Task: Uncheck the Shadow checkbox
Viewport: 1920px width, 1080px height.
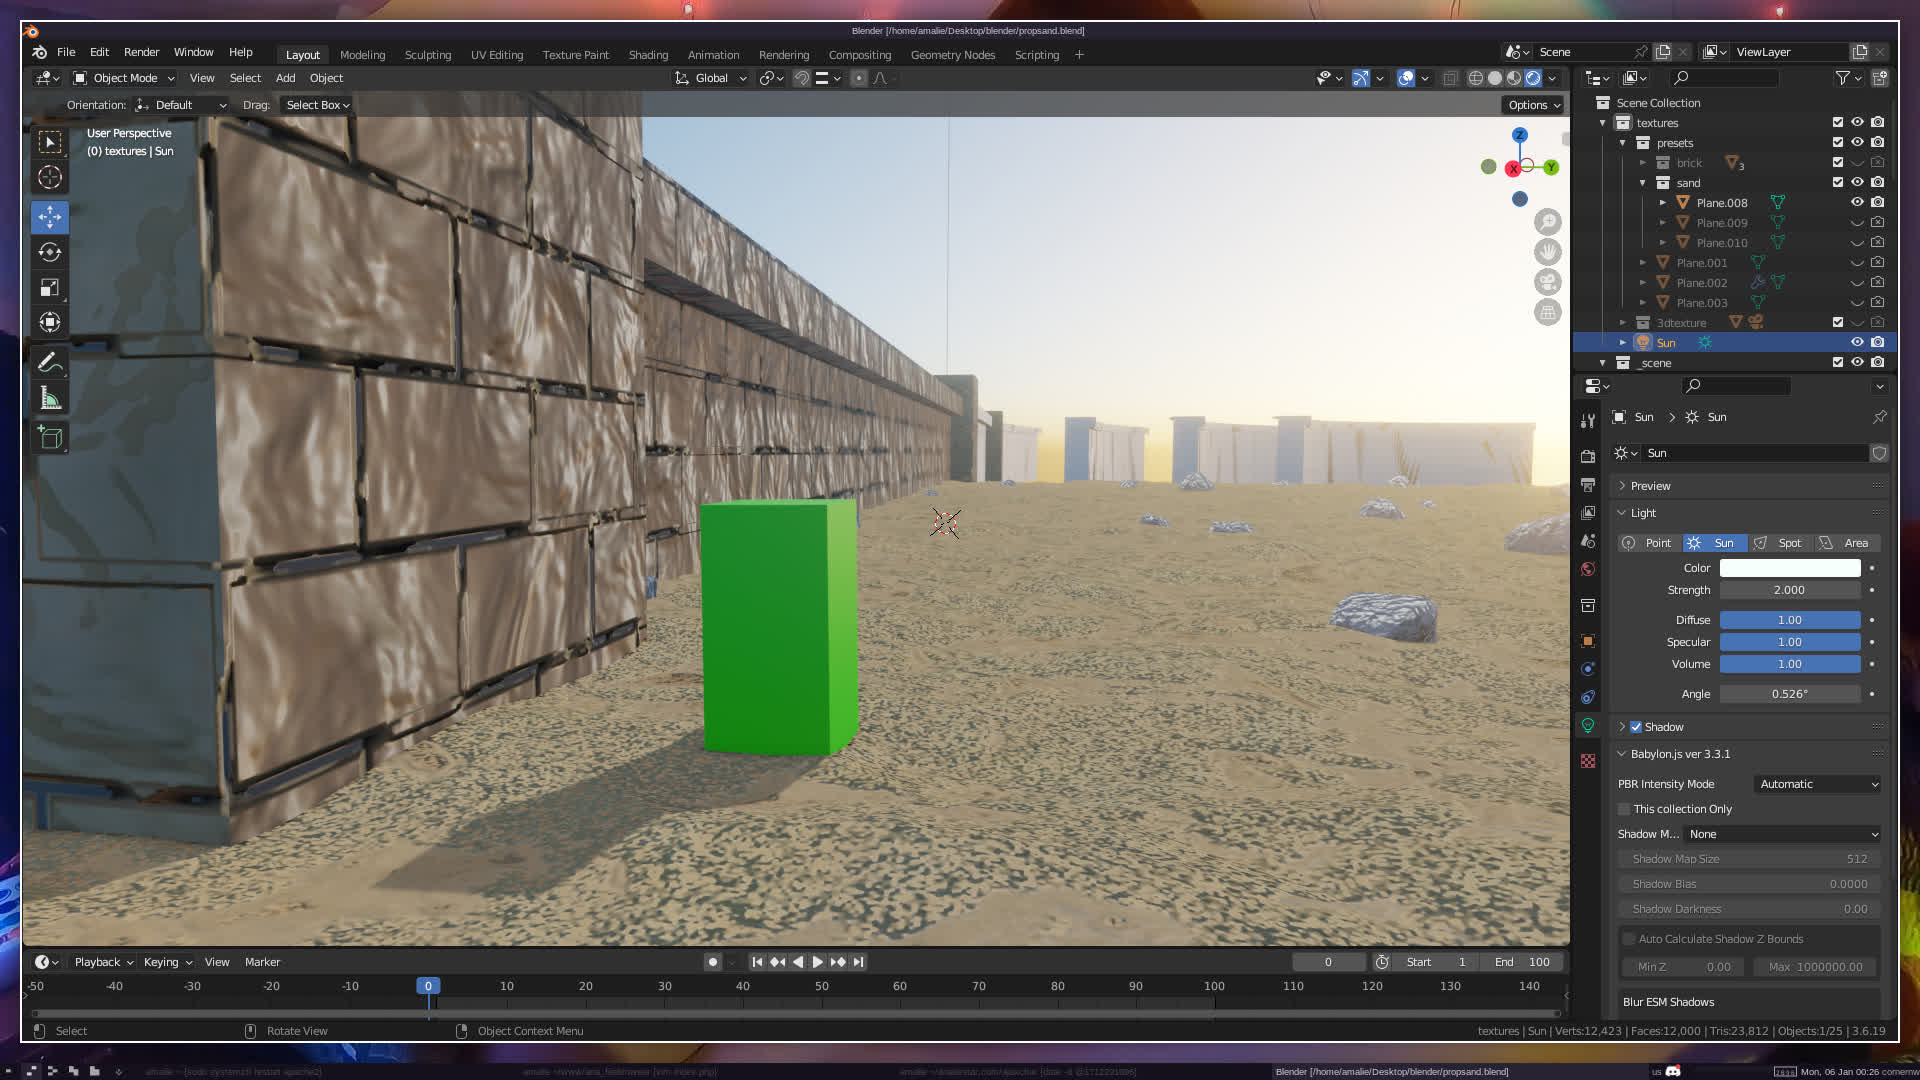Action: point(1636,727)
